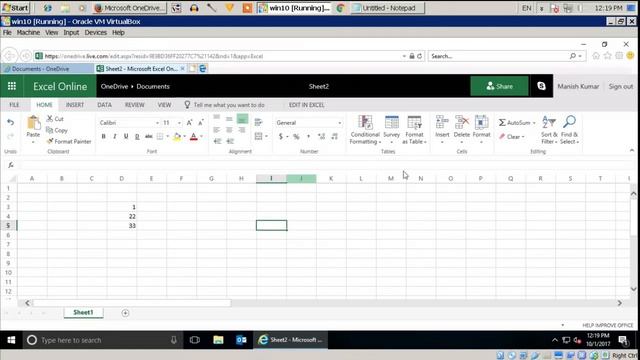Toggle Underline formatting
Image resolution: width=640 pixels, height=360 pixels.
tap(126, 136)
